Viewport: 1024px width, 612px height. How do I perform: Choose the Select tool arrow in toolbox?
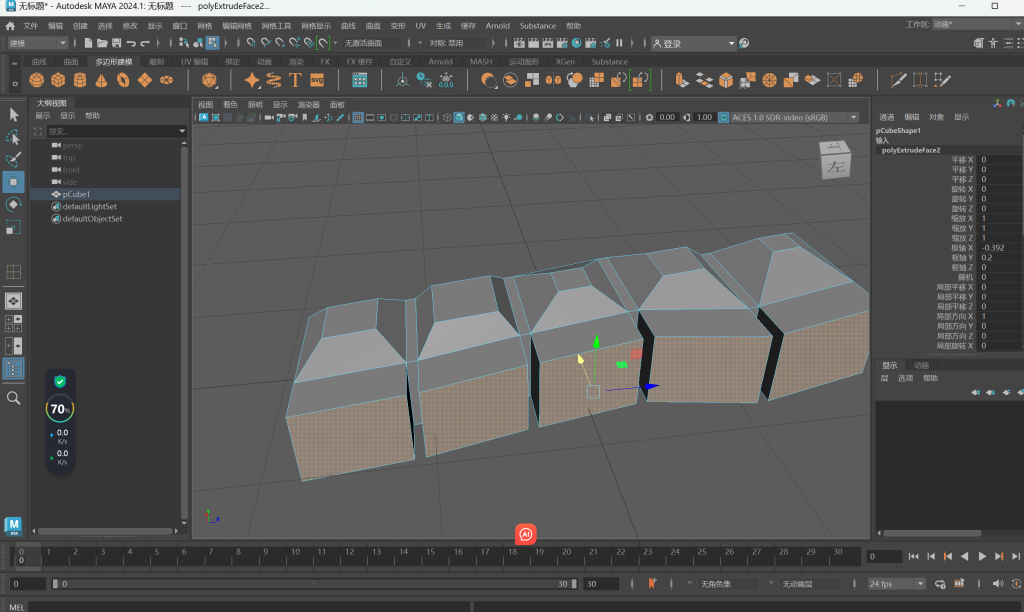pos(13,114)
